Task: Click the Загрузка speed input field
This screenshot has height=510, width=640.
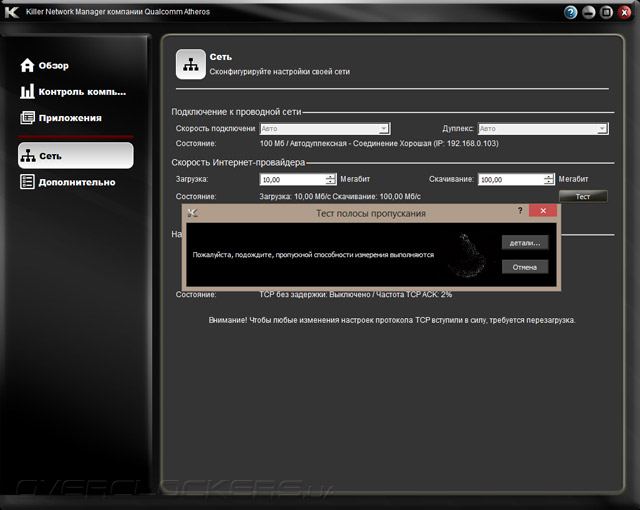Action: pyautogui.click(x=293, y=180)
